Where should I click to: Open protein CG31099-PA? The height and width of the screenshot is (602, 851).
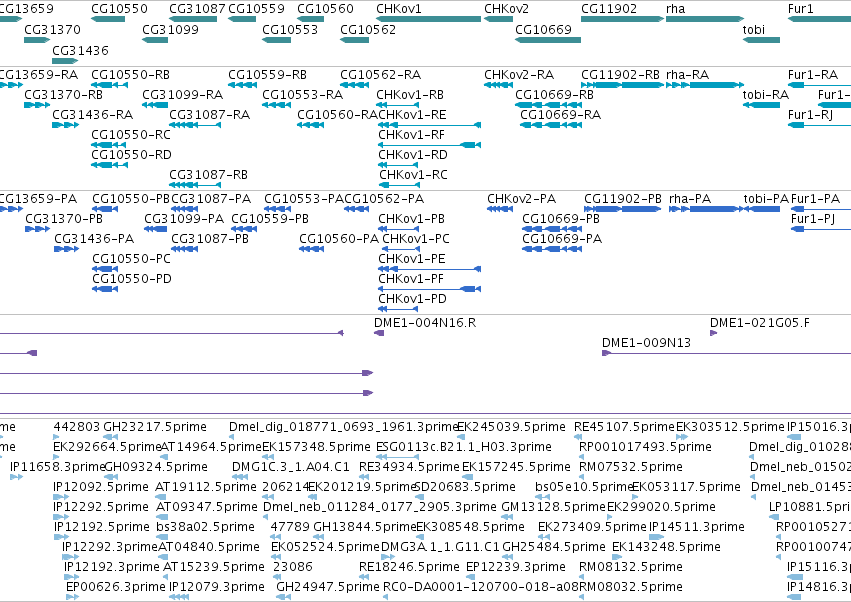(184, 219)
